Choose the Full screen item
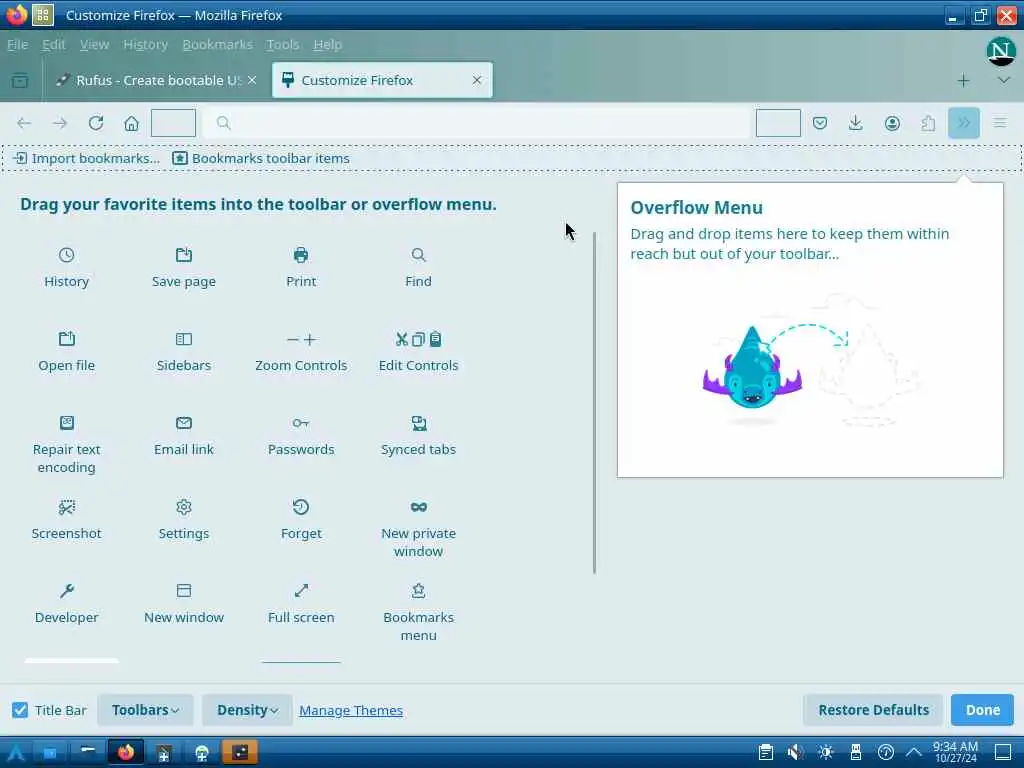This screenshot has width=1024, height=768. pos(300,604)
